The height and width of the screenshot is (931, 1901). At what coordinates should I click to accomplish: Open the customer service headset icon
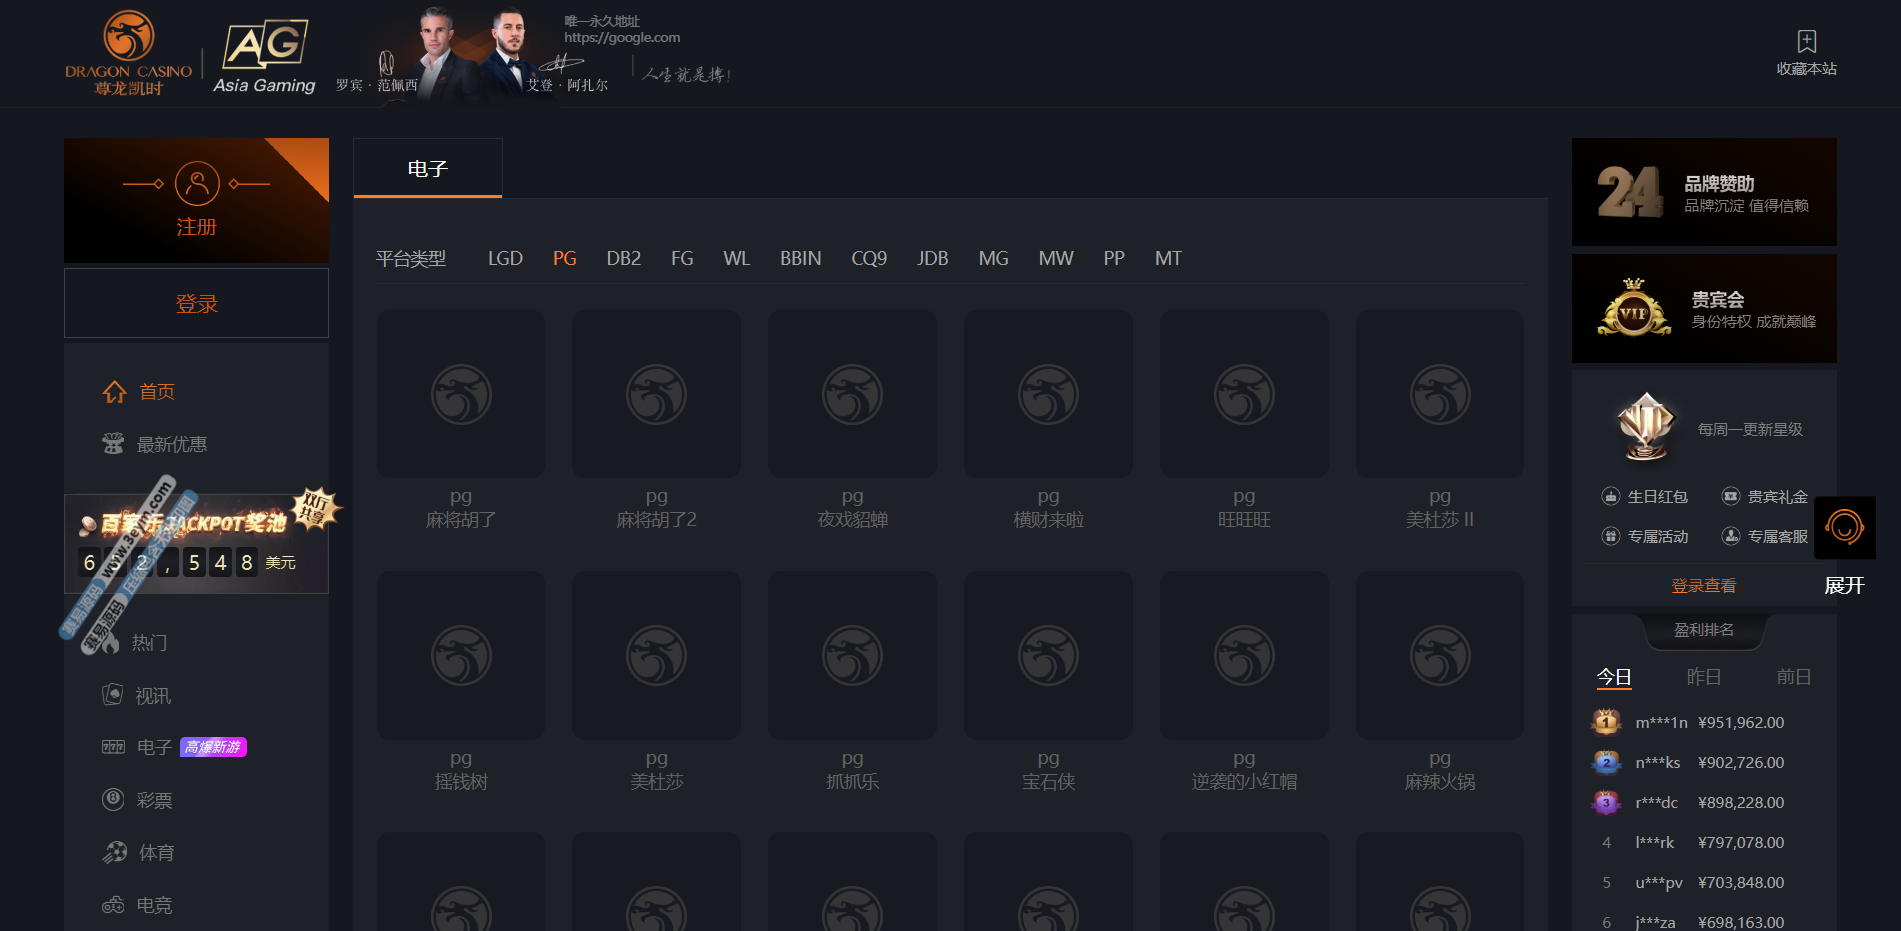click(1844, 527)
